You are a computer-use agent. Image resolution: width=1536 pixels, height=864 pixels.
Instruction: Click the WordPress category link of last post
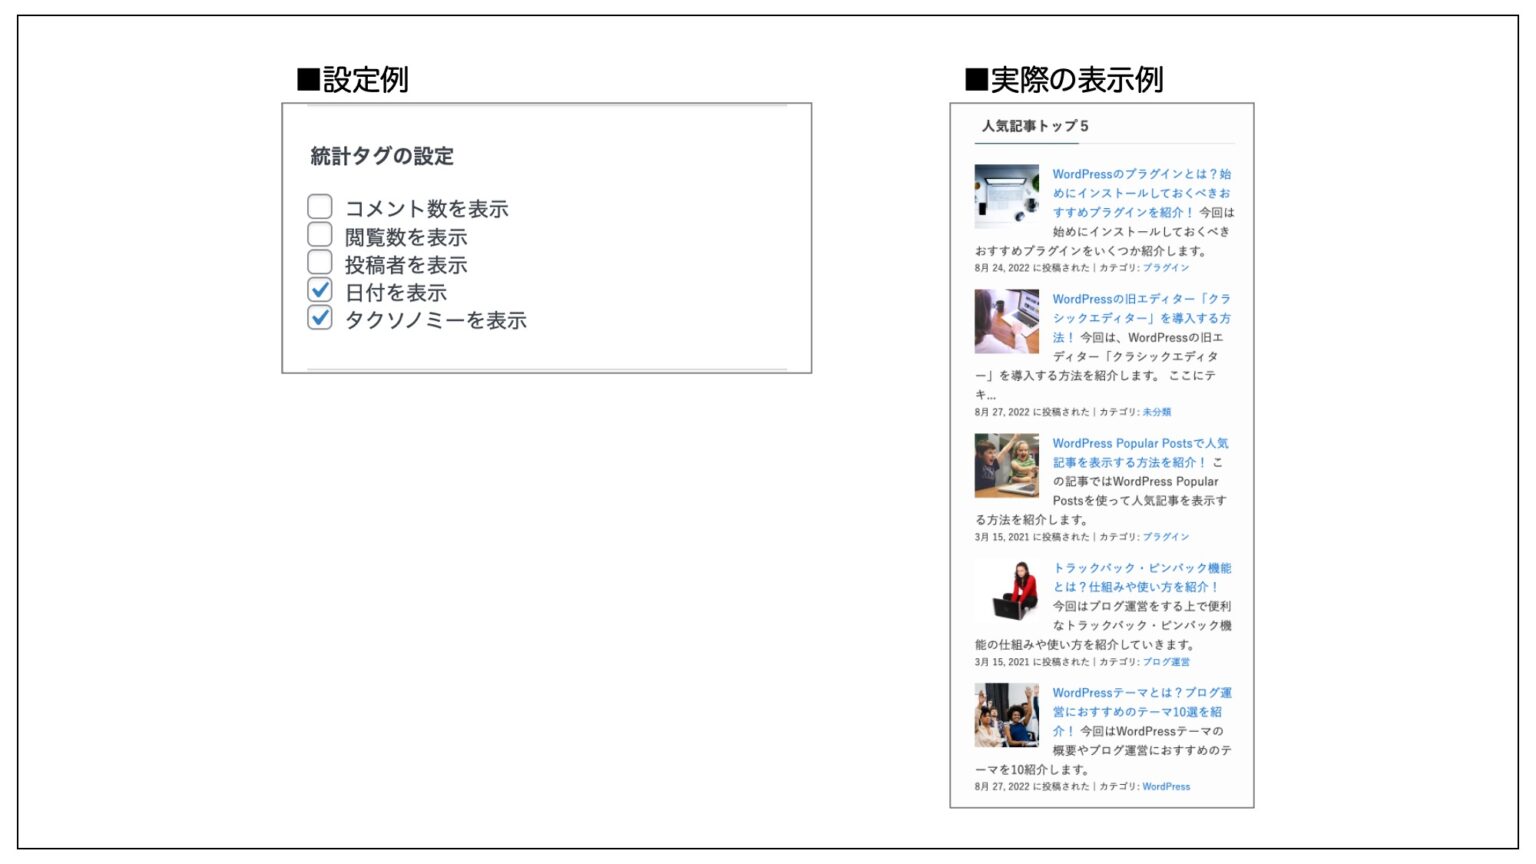pyautogui.click(x=1166, y=787)
